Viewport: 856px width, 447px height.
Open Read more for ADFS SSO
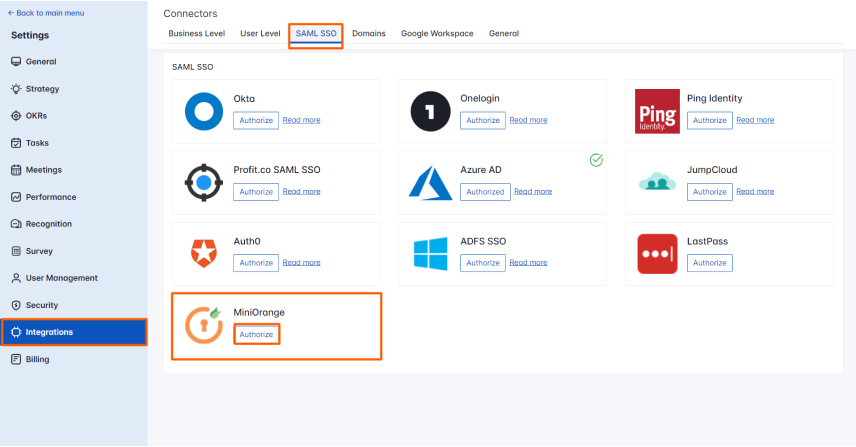point(528,263)
